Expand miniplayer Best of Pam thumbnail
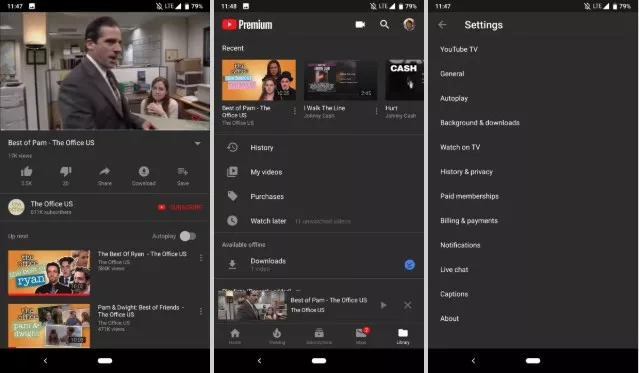639x373 pixels. pos(252,305)
